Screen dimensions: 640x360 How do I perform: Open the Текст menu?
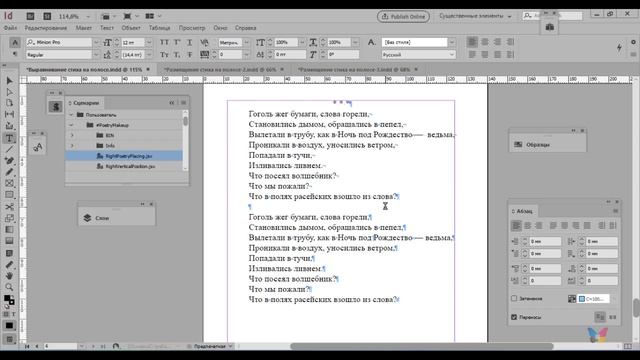pos(107,28)
